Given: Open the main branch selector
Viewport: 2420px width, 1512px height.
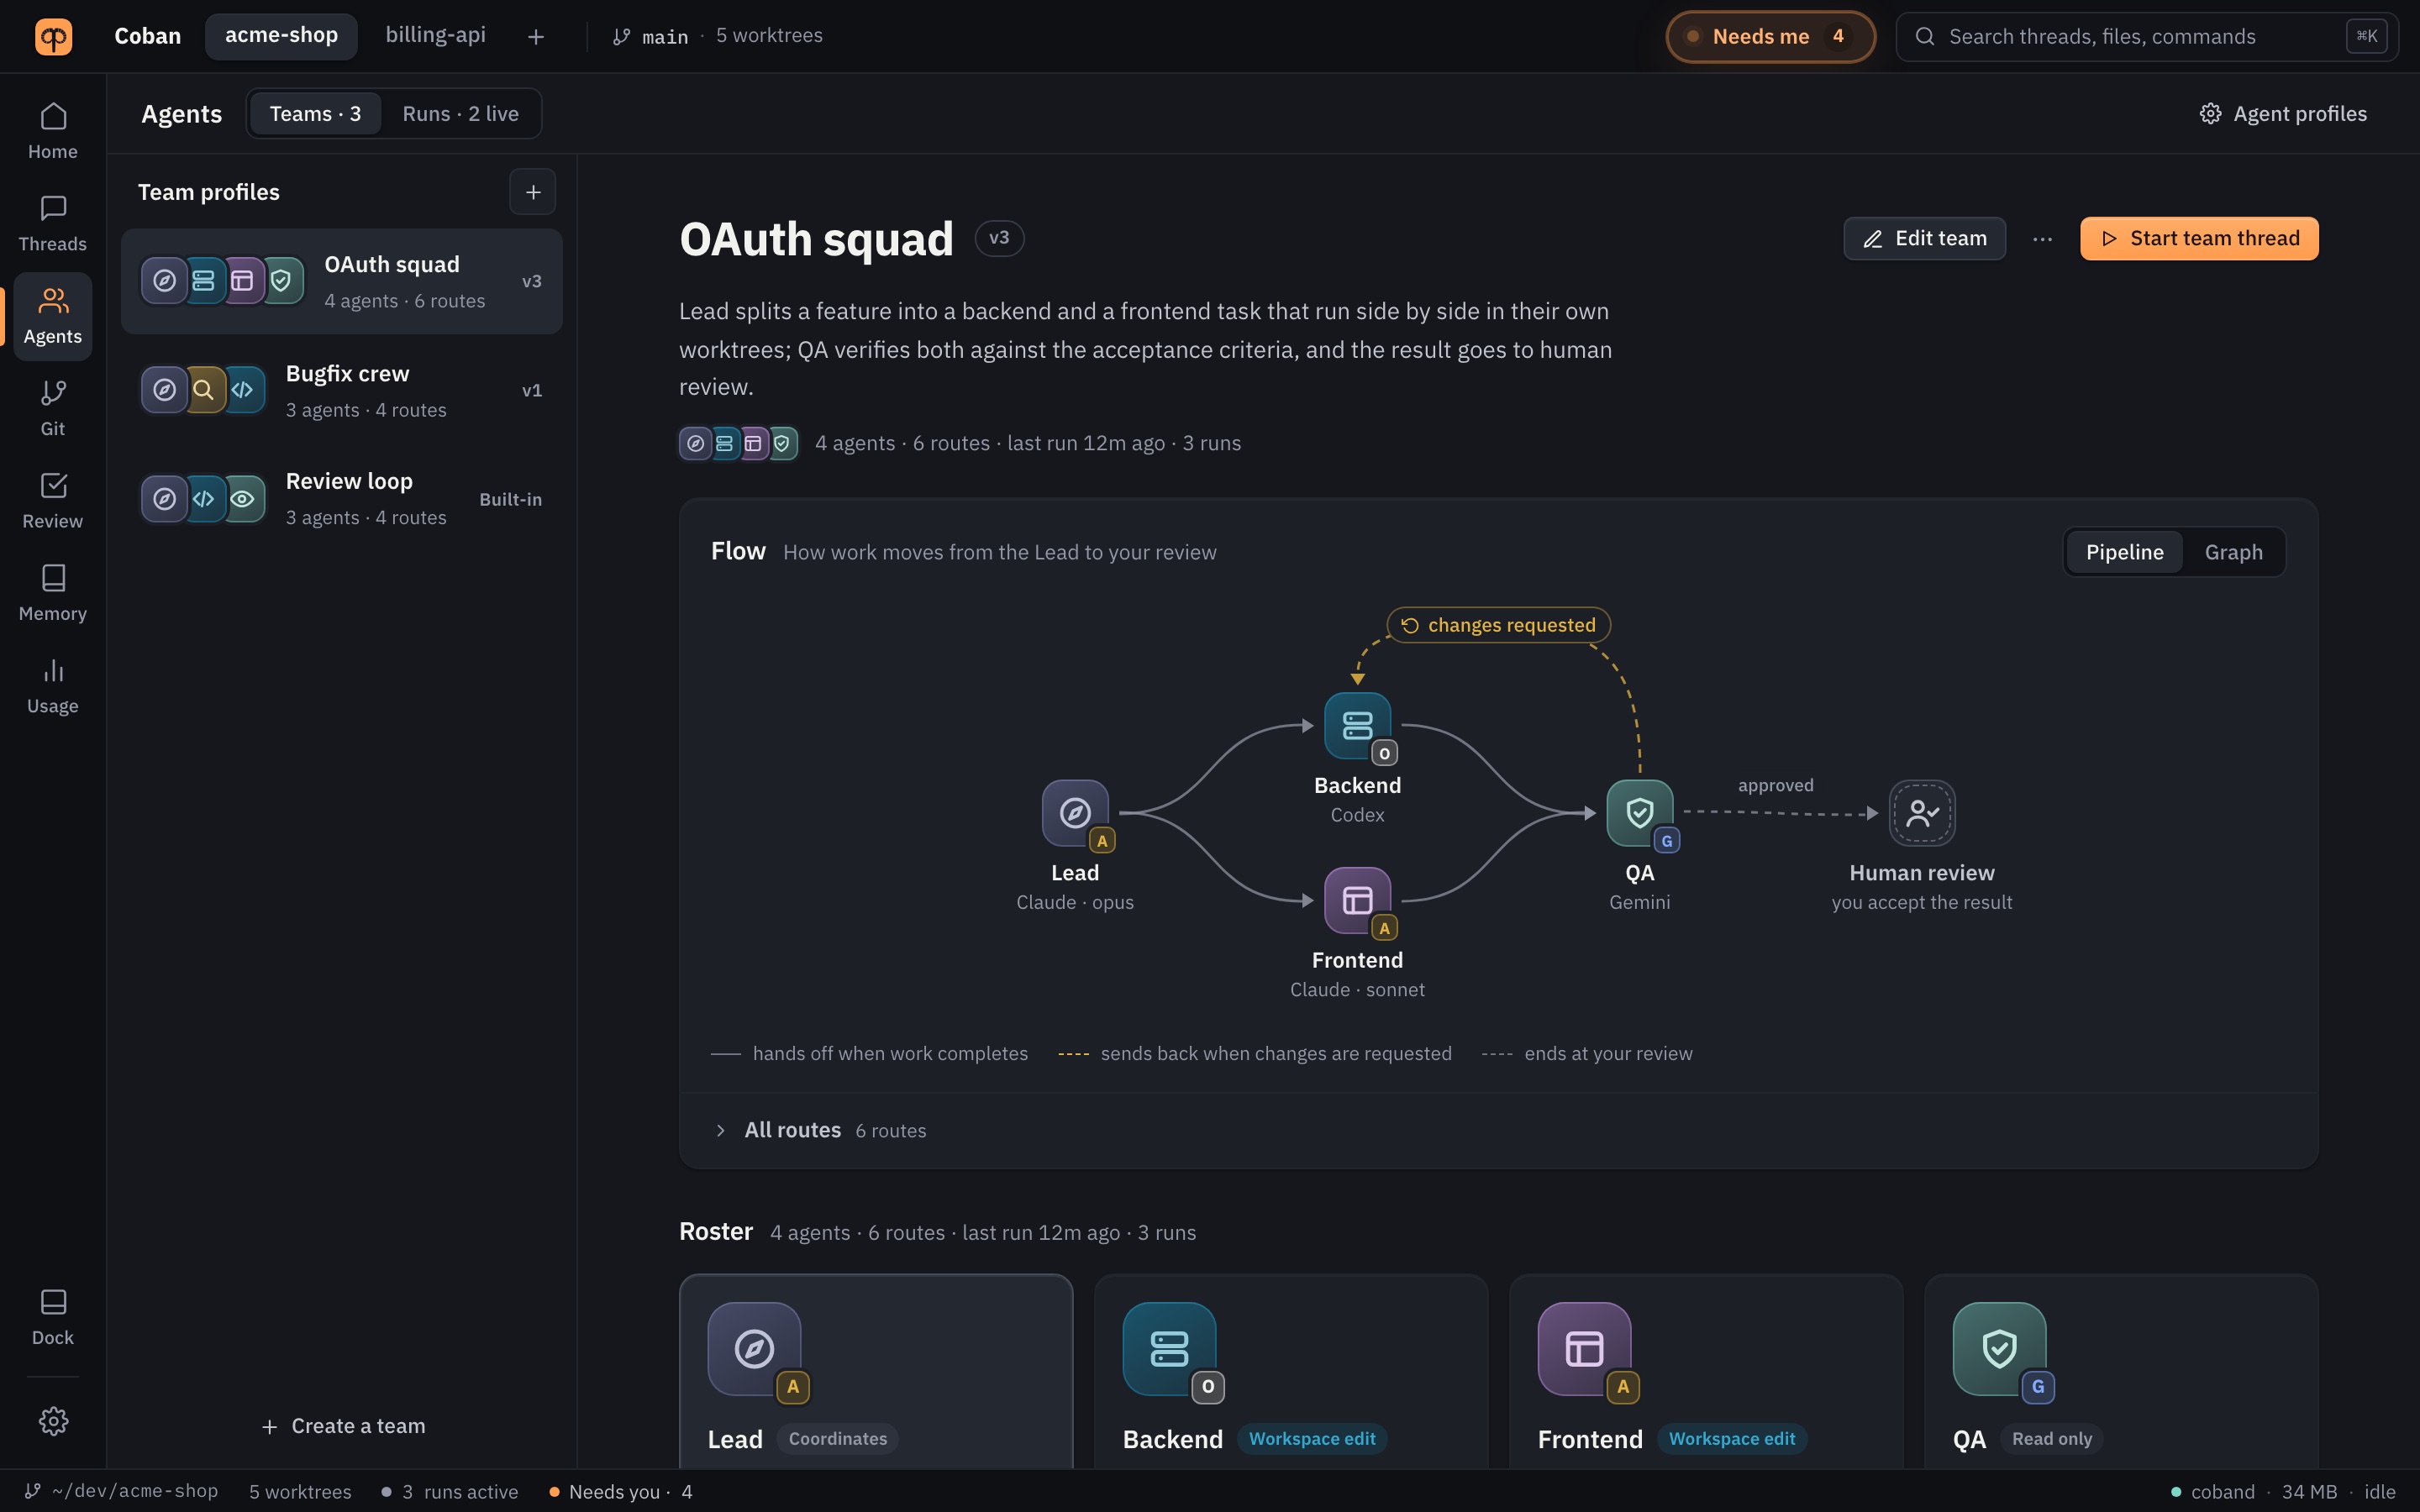Looking at the screenshot, I should (651, 37).
